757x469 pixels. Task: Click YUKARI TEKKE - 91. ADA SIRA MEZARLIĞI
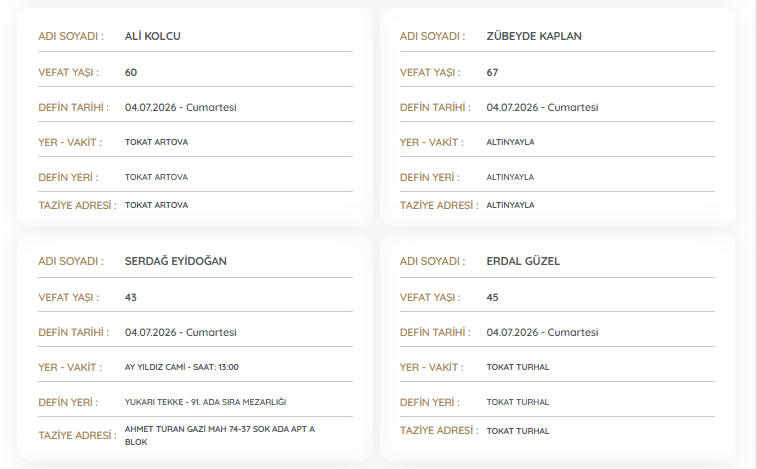click(205, 402)
